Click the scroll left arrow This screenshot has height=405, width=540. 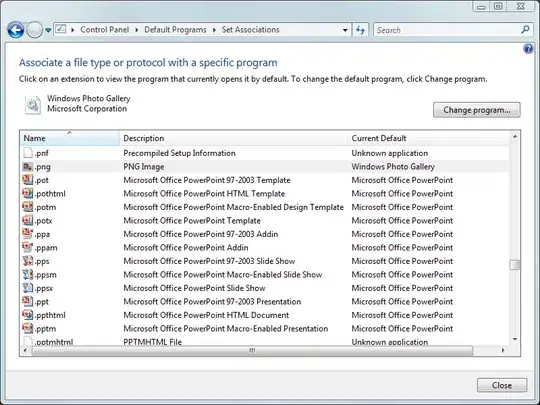point(25,350)
